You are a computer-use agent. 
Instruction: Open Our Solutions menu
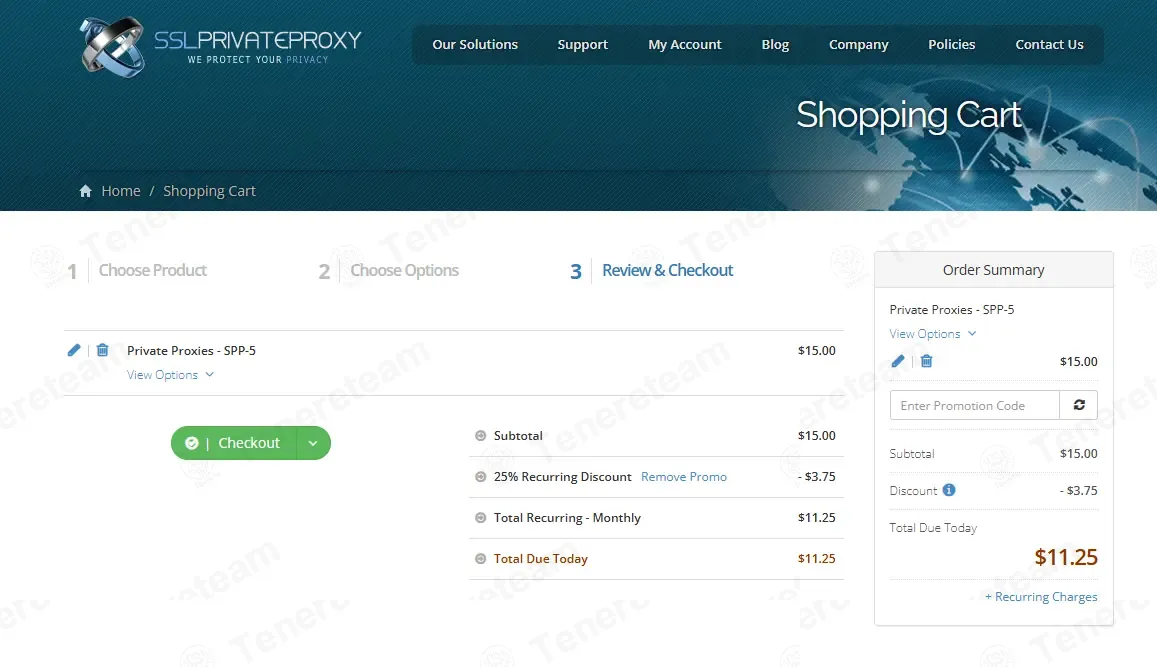tap(475, 44)
